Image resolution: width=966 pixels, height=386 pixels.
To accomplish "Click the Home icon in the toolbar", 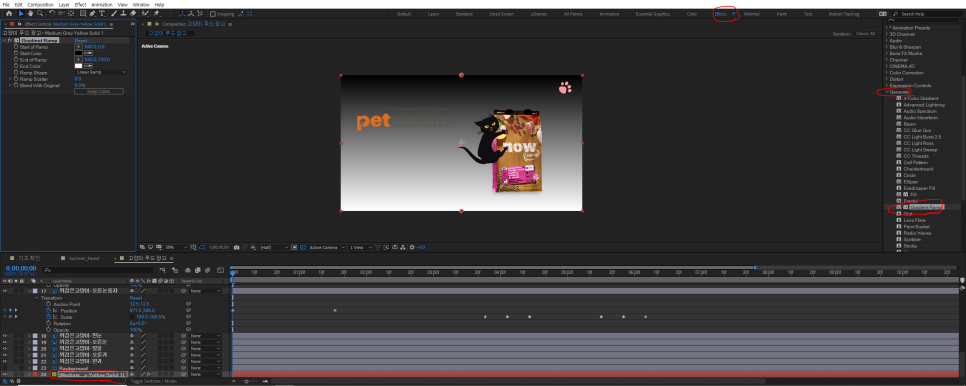I will tap(9, 13).
